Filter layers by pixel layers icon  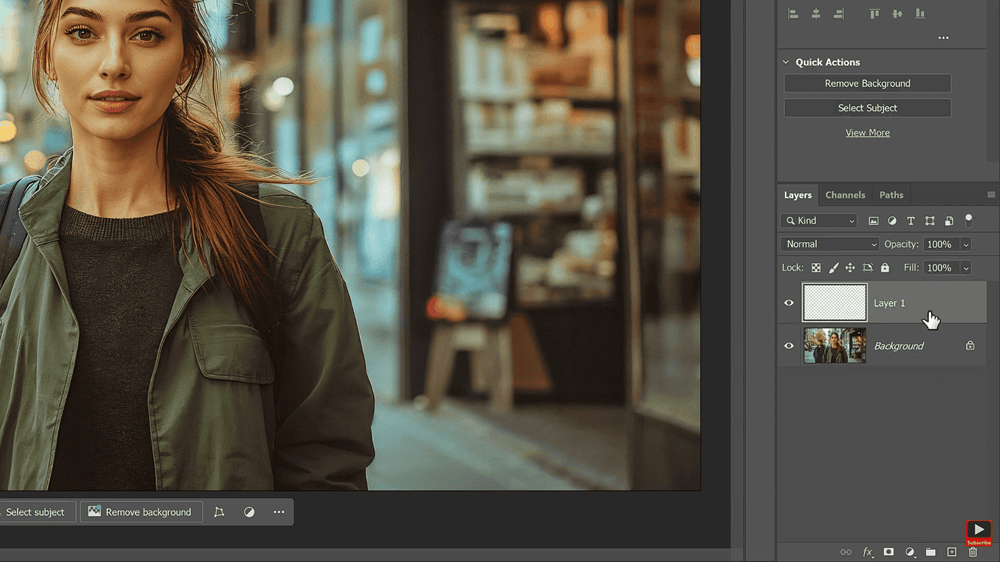click(x=873, y=221)
